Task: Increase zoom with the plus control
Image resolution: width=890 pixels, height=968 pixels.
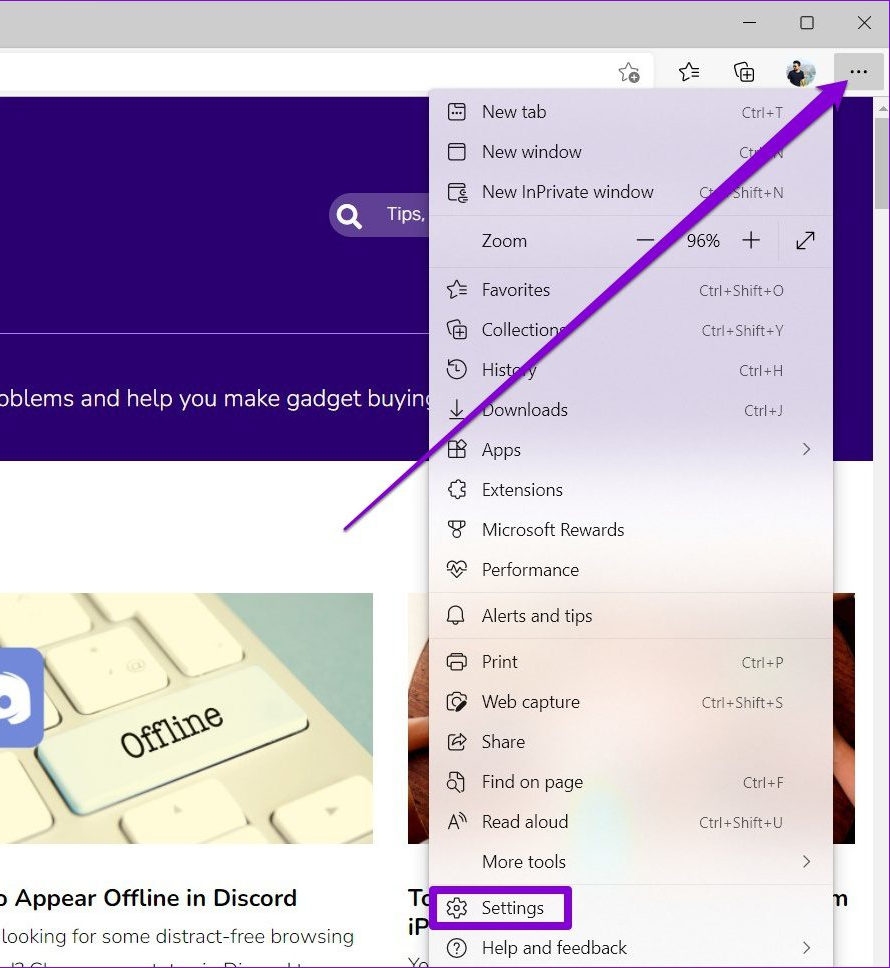Action: pyautogui.click(x=751, y=240)
